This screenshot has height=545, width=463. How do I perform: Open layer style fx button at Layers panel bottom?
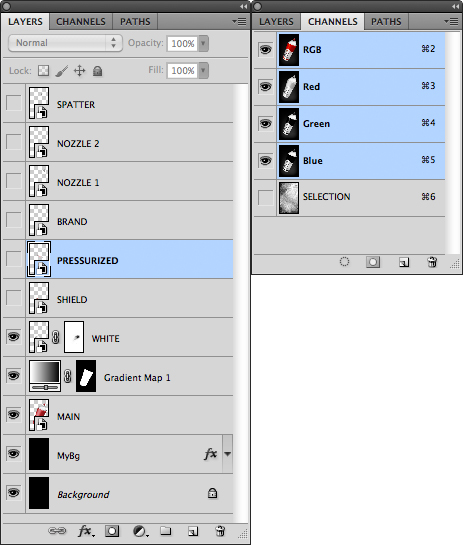pyautogui.click(x=86, y=531)
